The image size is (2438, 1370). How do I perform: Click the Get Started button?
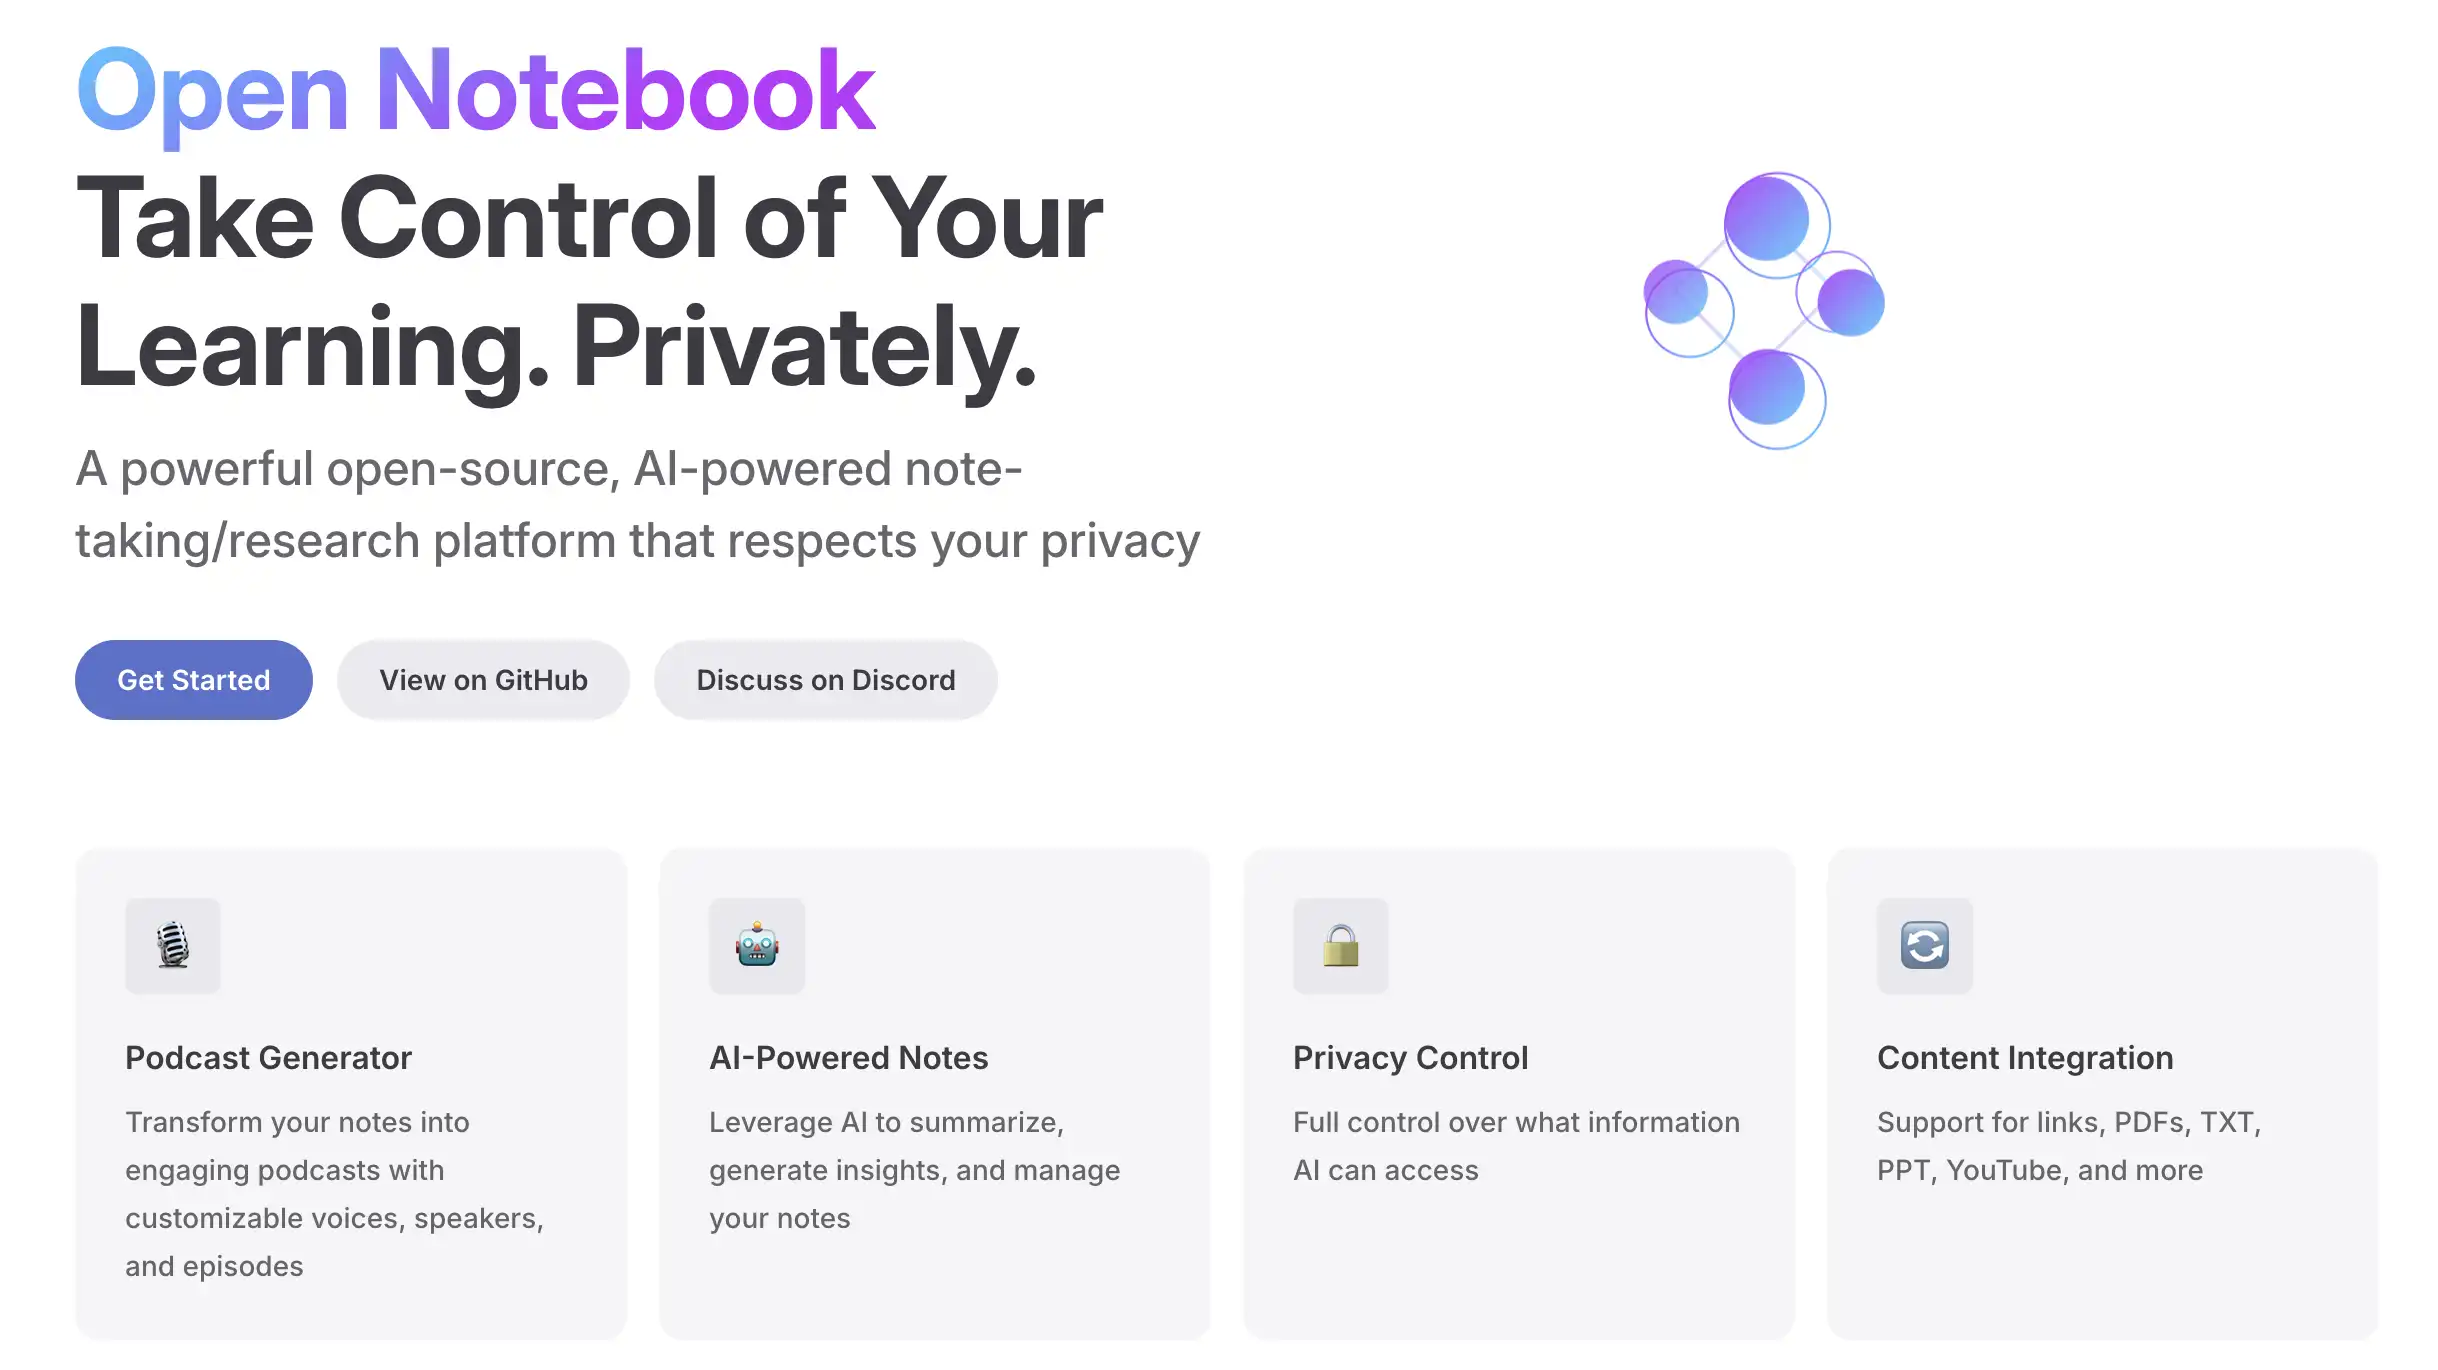194,680
